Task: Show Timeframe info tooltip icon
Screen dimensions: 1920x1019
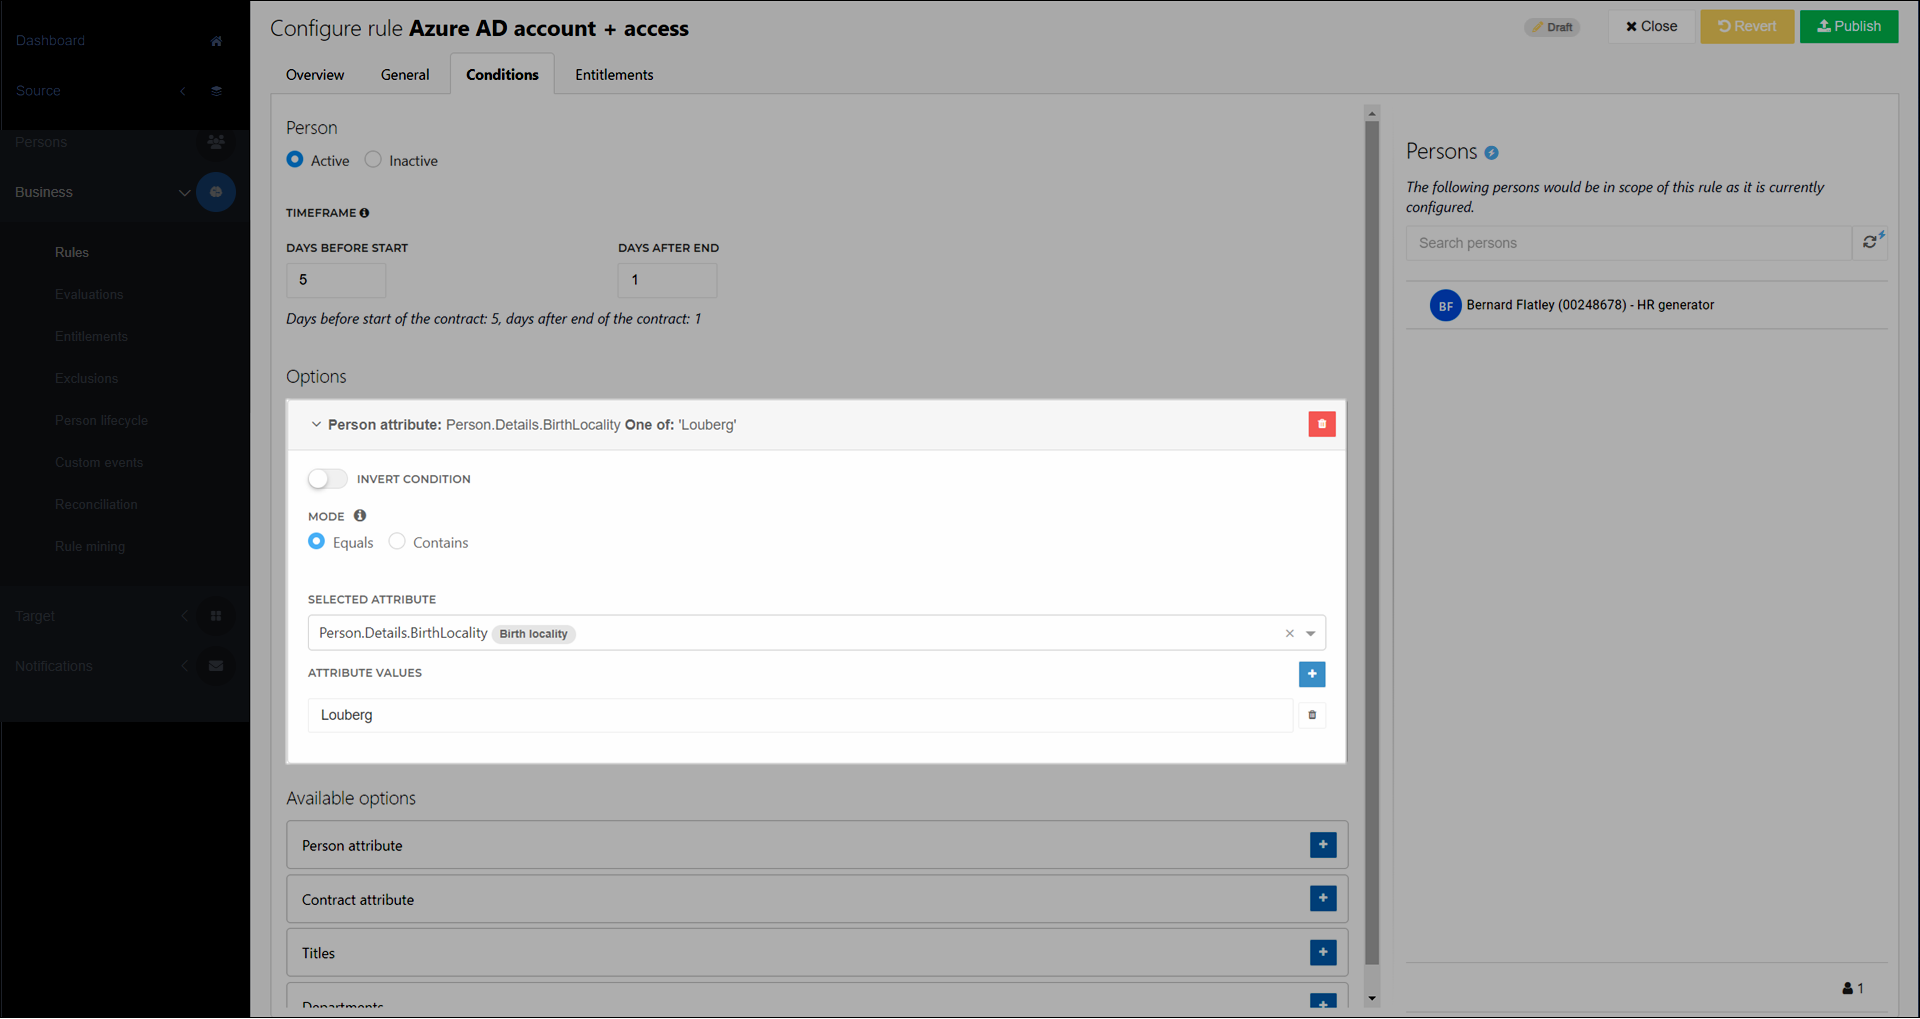Action: [364, 213]
